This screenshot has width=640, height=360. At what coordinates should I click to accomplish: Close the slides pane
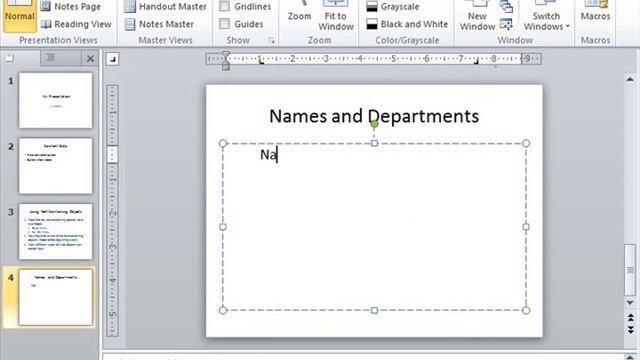click(x=90, y=59)
